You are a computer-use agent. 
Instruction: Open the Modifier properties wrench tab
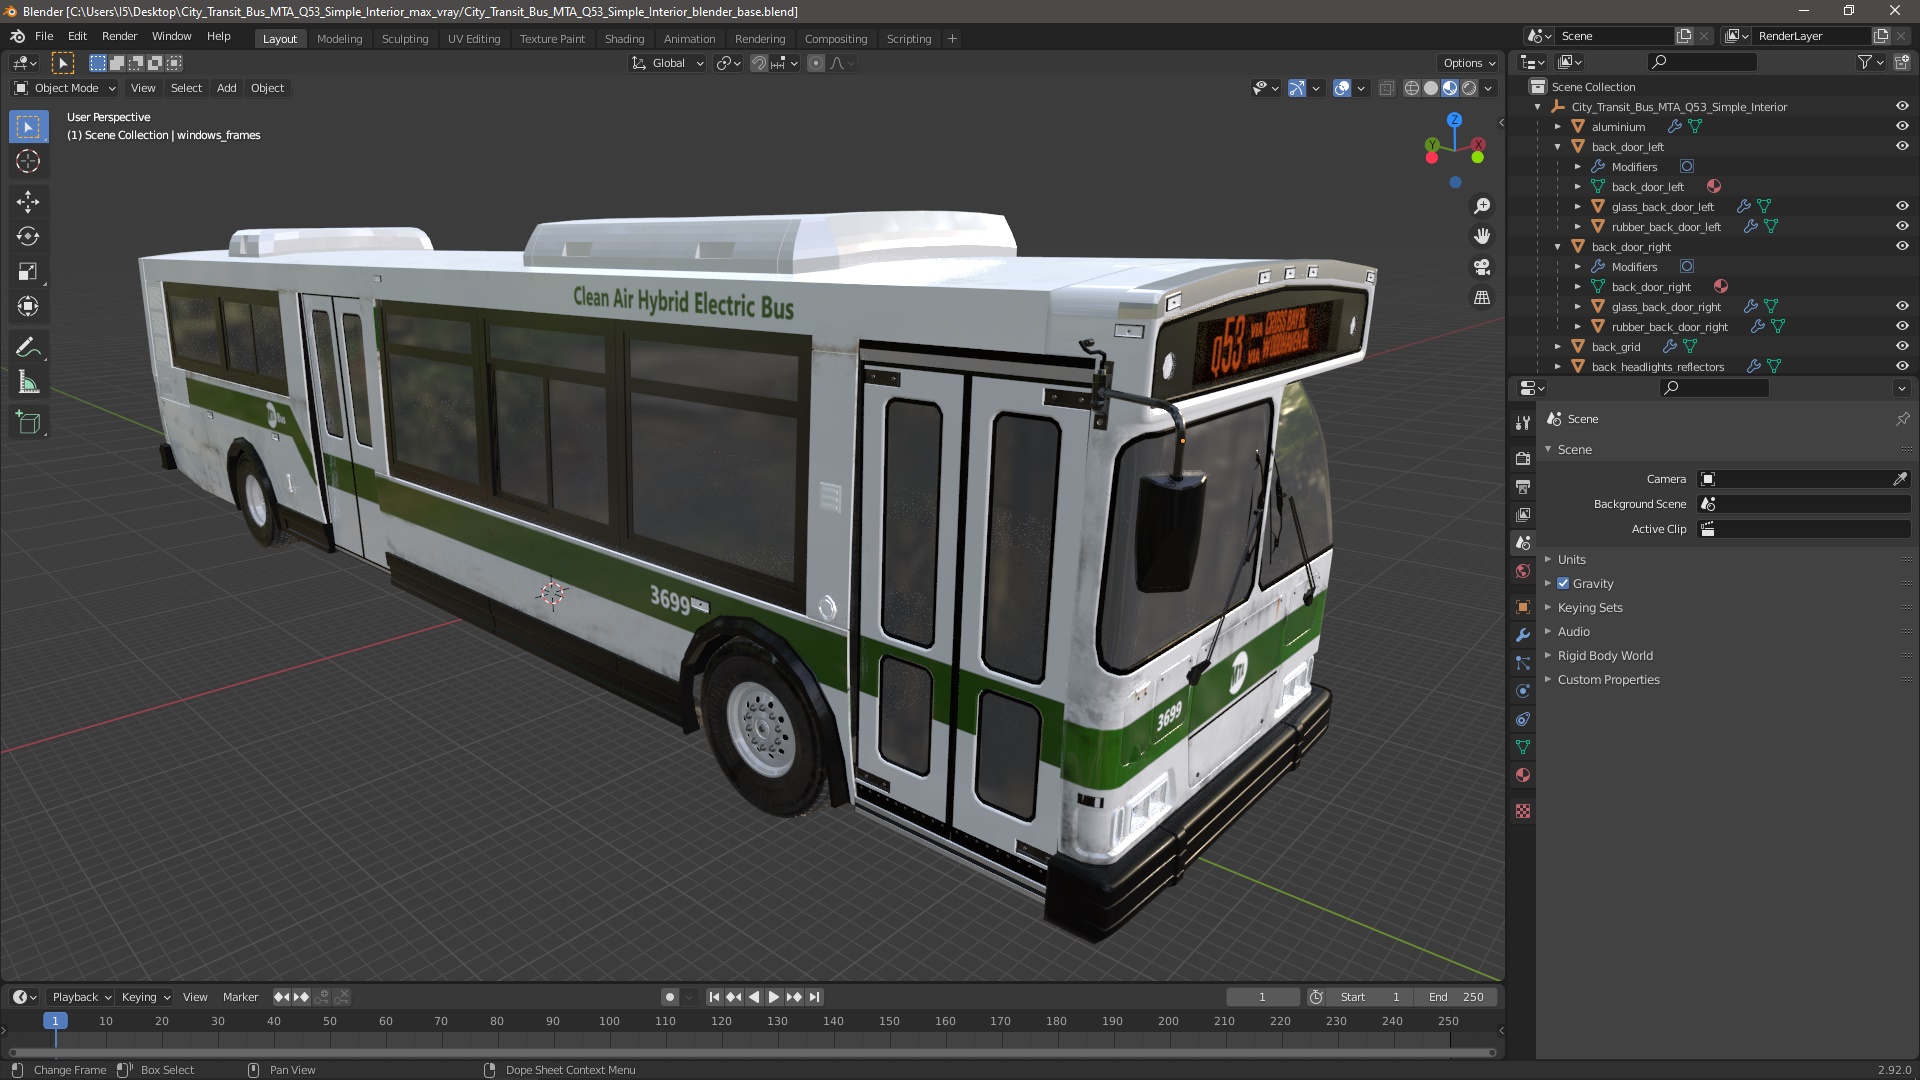point(1523,635)
